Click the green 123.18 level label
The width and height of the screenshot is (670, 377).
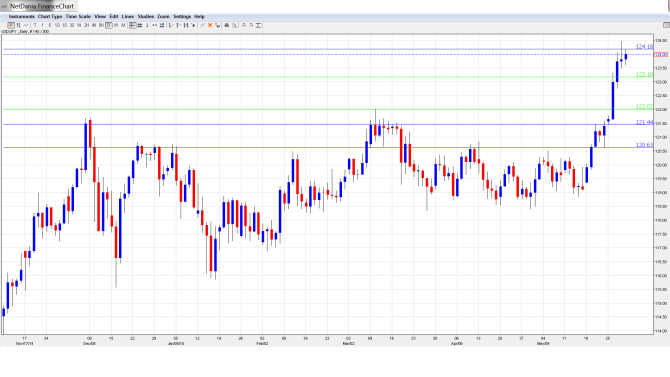point(644,74)
